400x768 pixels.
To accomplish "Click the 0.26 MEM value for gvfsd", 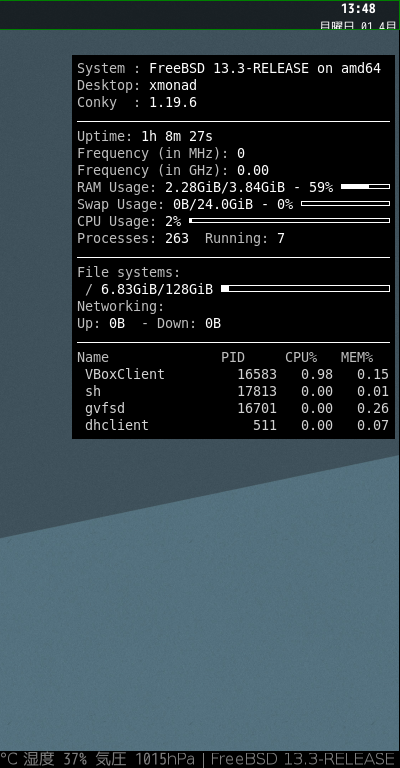I will pyautogui.click(x=373, y=408).
